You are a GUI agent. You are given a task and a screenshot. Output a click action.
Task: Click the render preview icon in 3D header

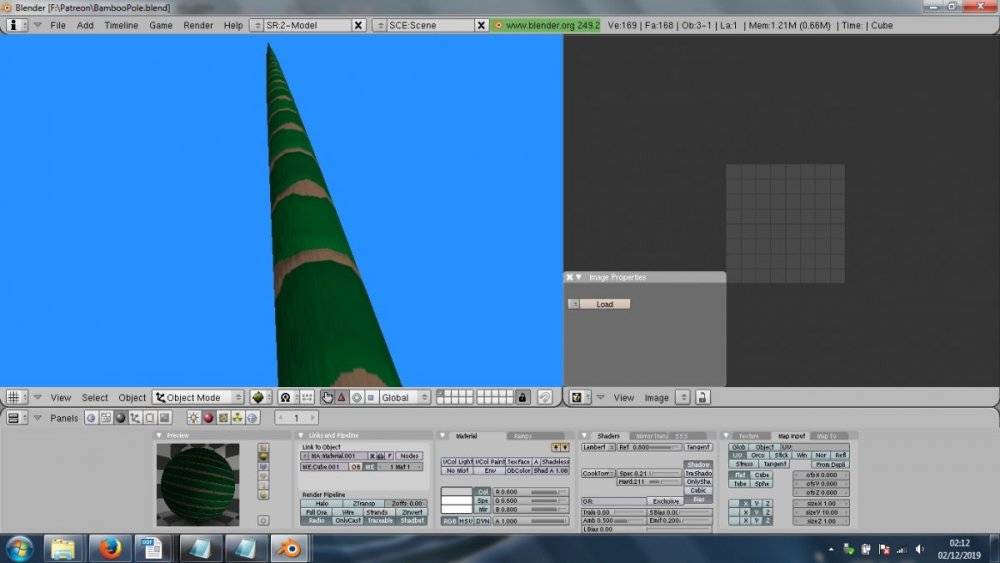click(x=544, y=397)
